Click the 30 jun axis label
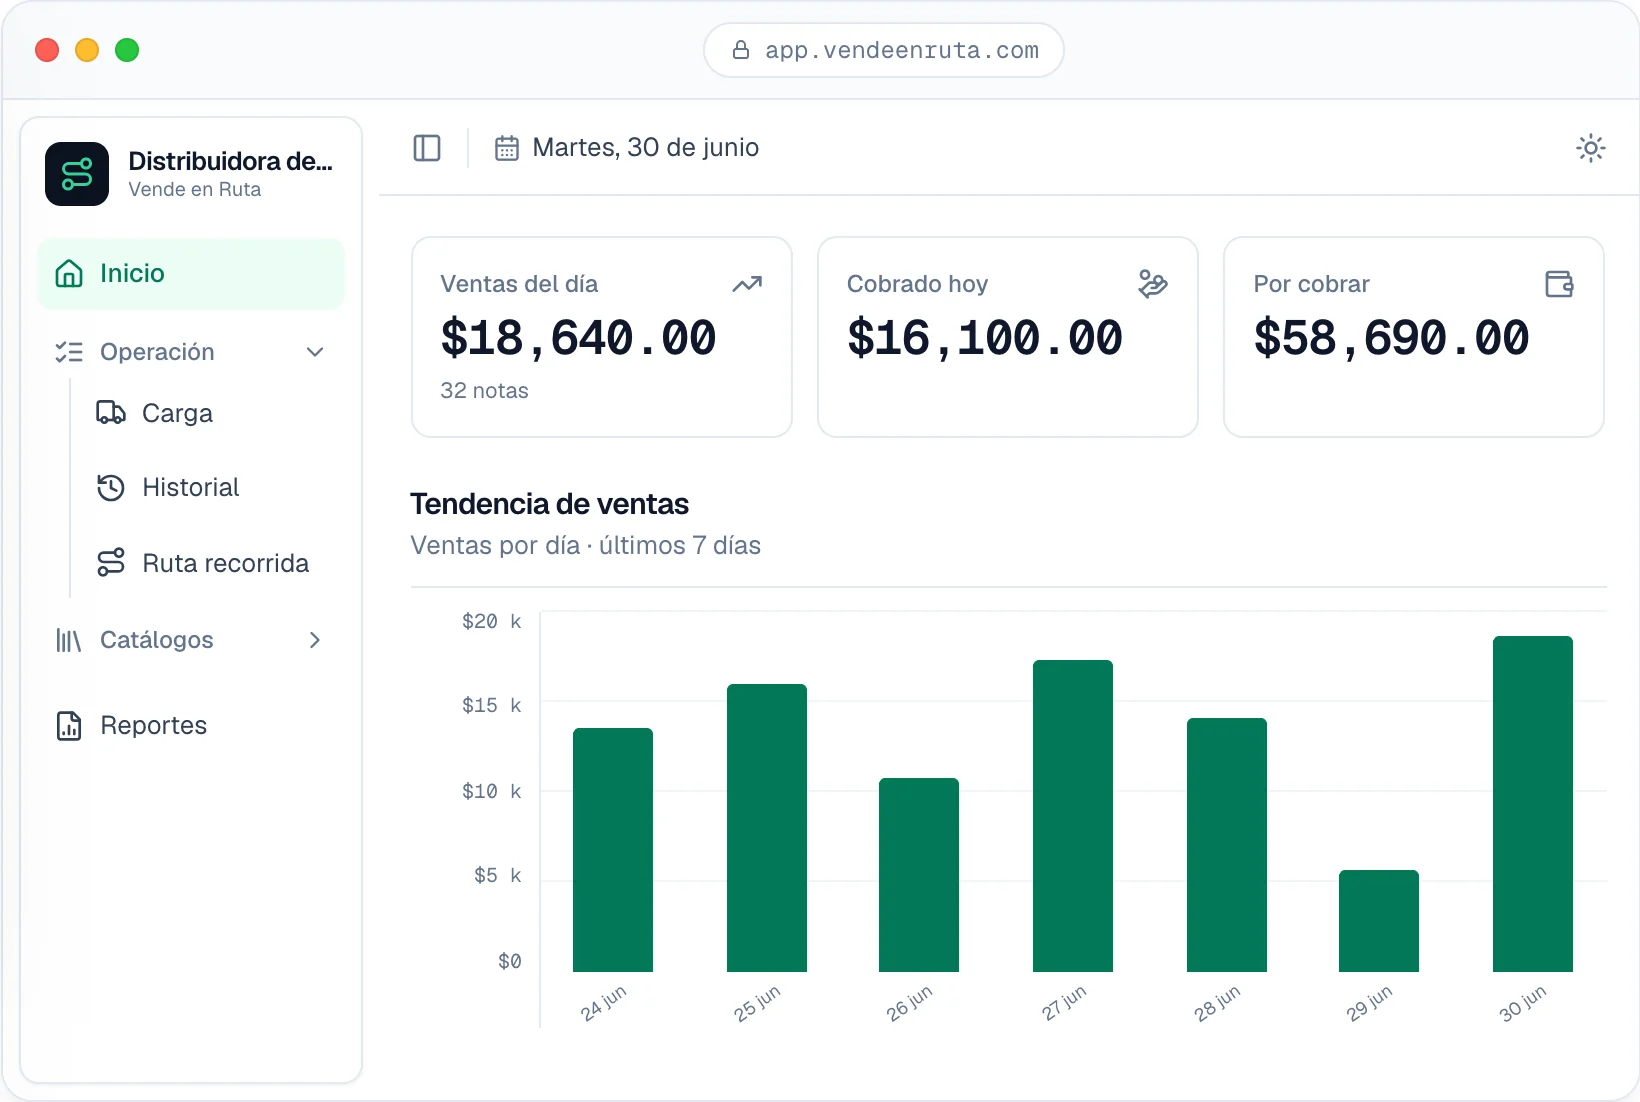 pyautogui.click(x=1522, y=1003)
